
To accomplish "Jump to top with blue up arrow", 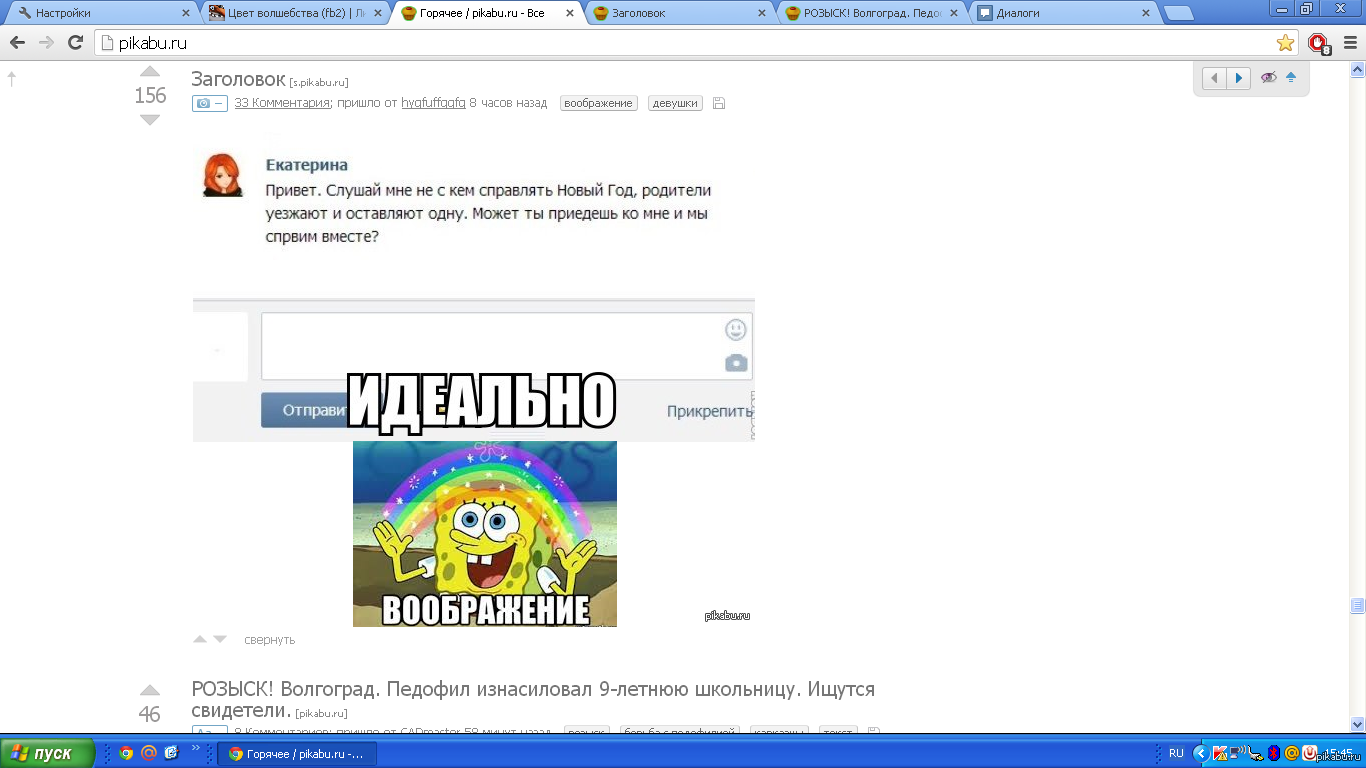I will click(1291, 77).
